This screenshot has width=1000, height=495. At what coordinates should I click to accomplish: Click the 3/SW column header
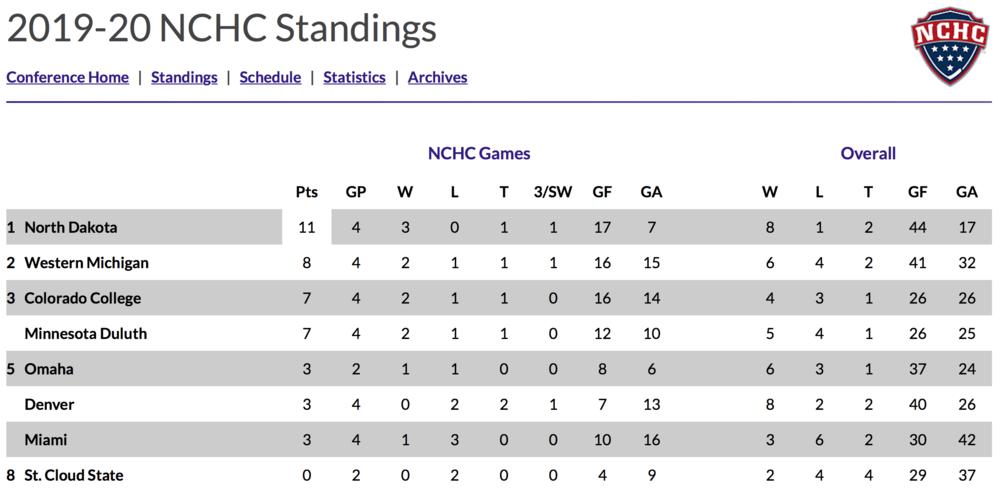point(552,192)
